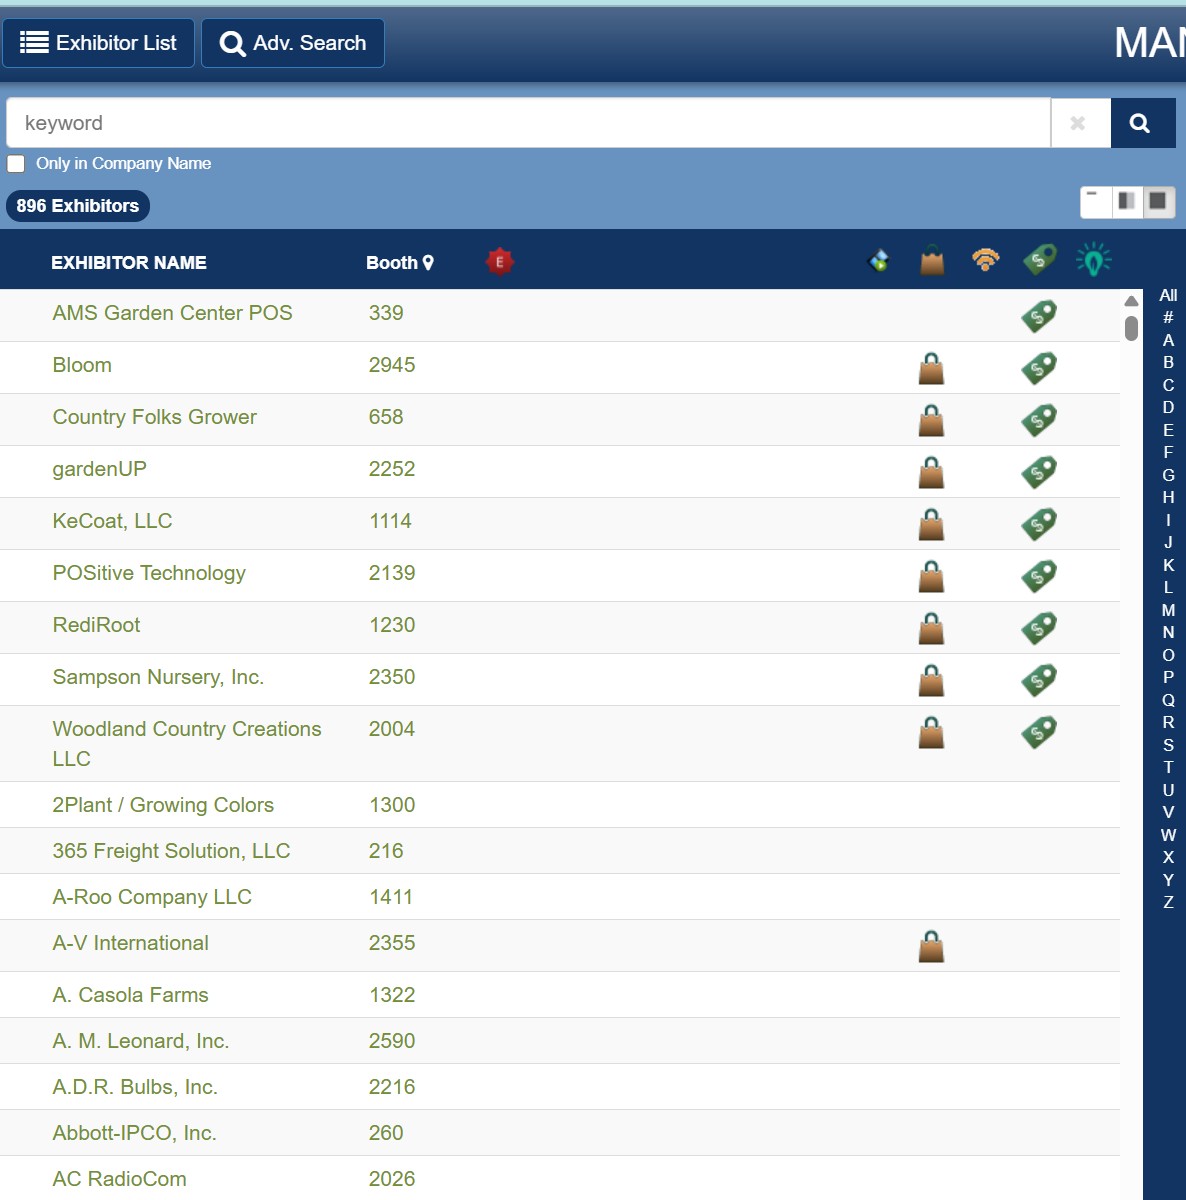Open A.D.R. Bulbs, Inc. listing

pyautogui.click(x=135, y=1087)
